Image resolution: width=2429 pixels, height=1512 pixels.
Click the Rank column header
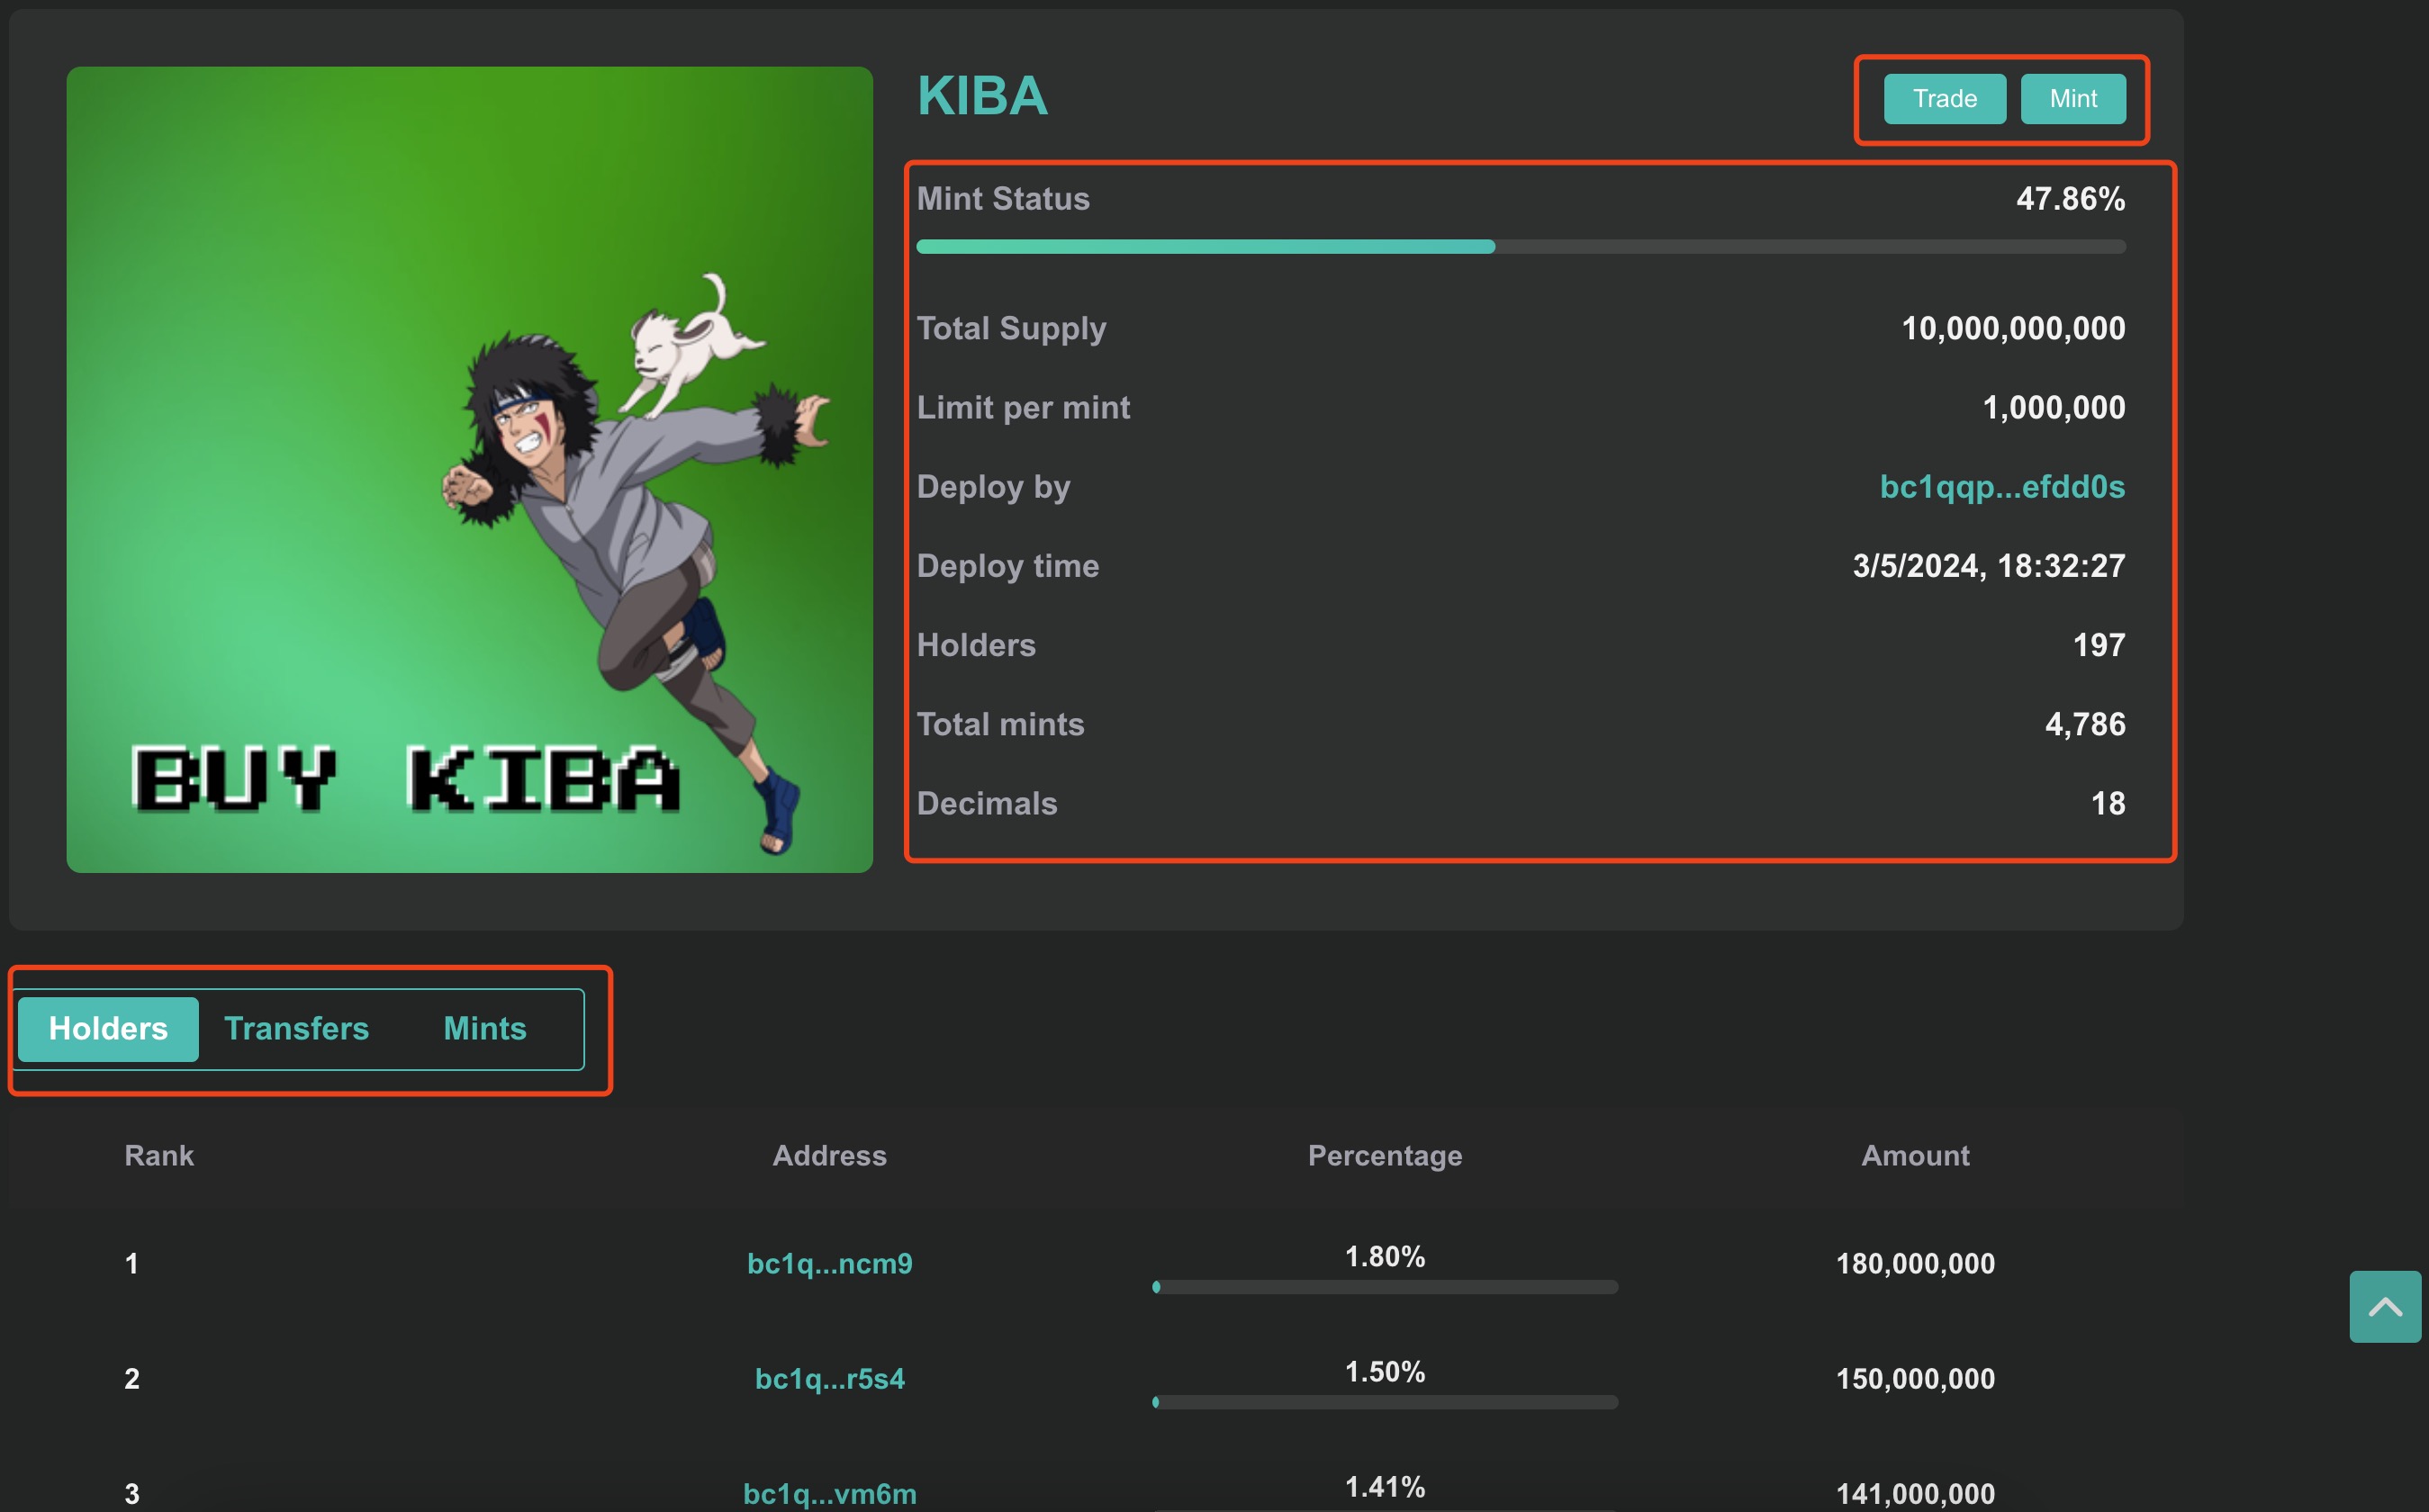pyautogui.click(x=159, y=1155)
